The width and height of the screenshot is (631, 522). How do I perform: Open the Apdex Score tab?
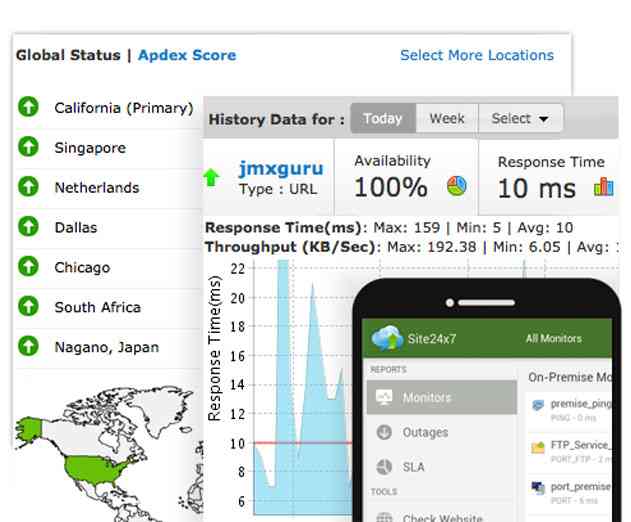click(x=187, y=55)
